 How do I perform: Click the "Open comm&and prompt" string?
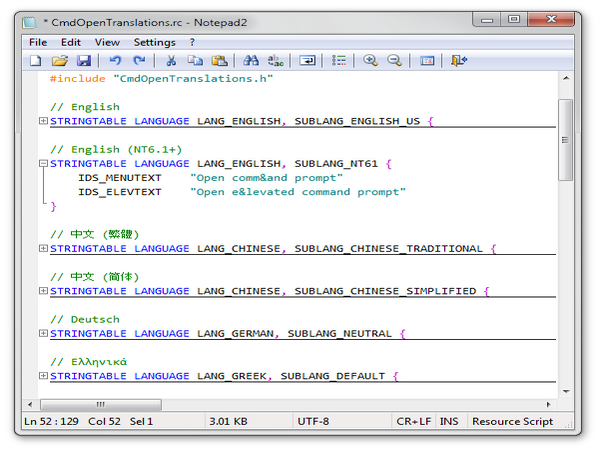click(267, 178)
